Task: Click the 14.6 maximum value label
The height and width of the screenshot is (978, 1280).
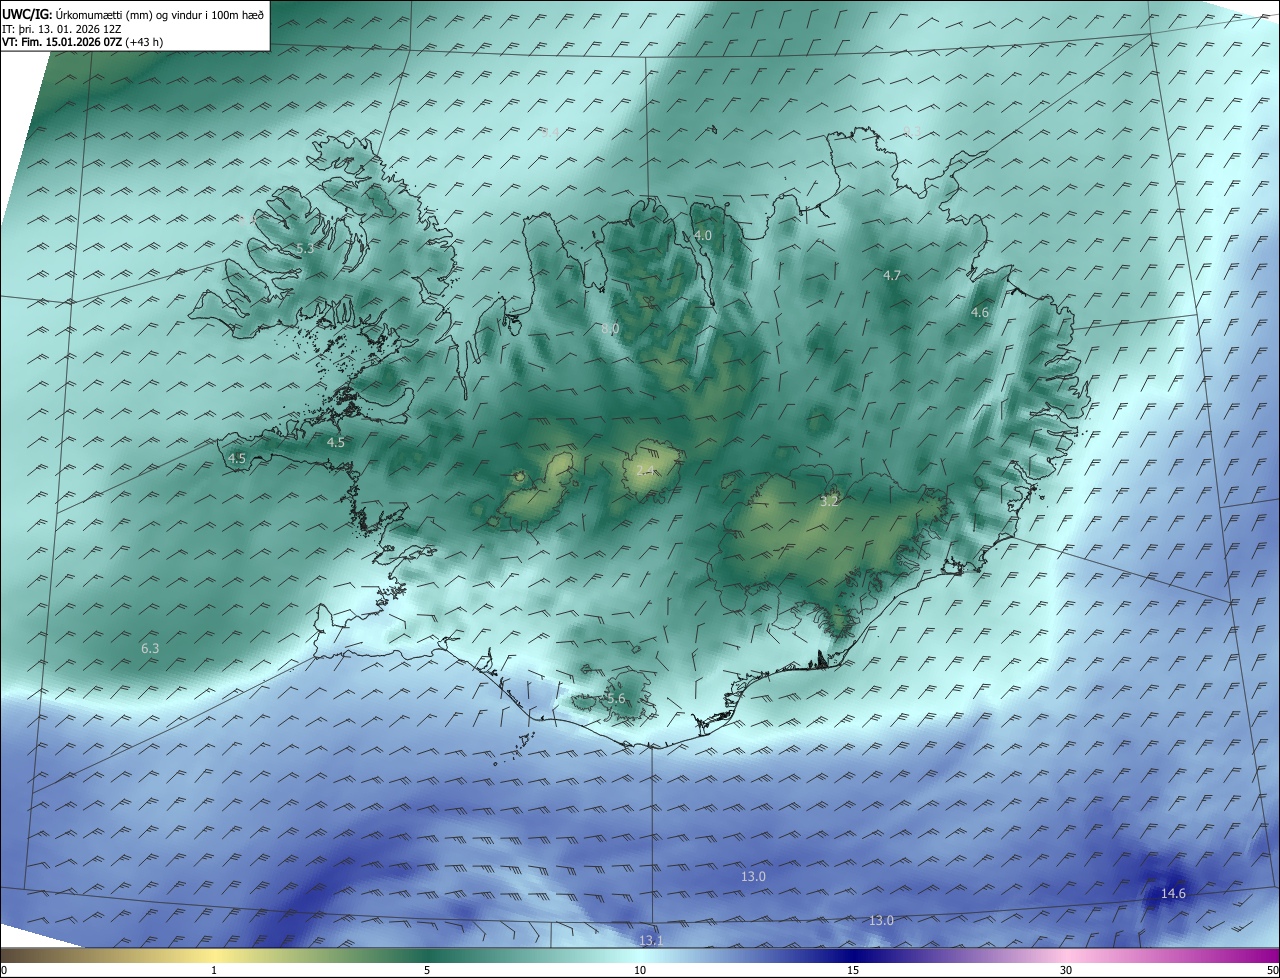Action: (1173, 894)
